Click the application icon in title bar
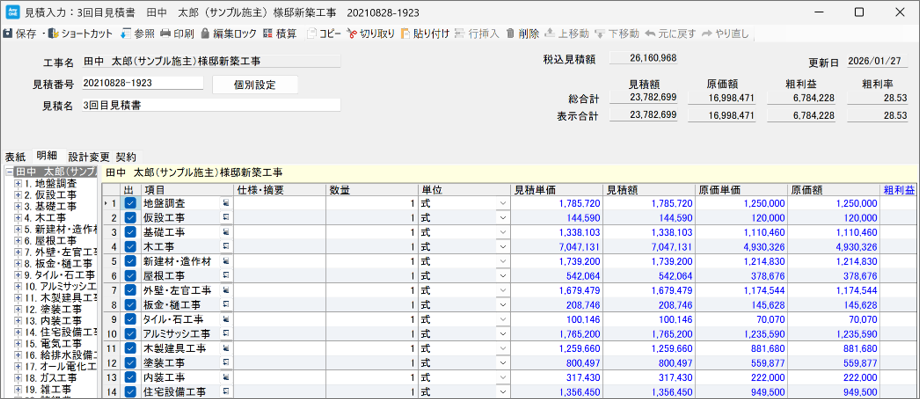 [x=11, y=12]
